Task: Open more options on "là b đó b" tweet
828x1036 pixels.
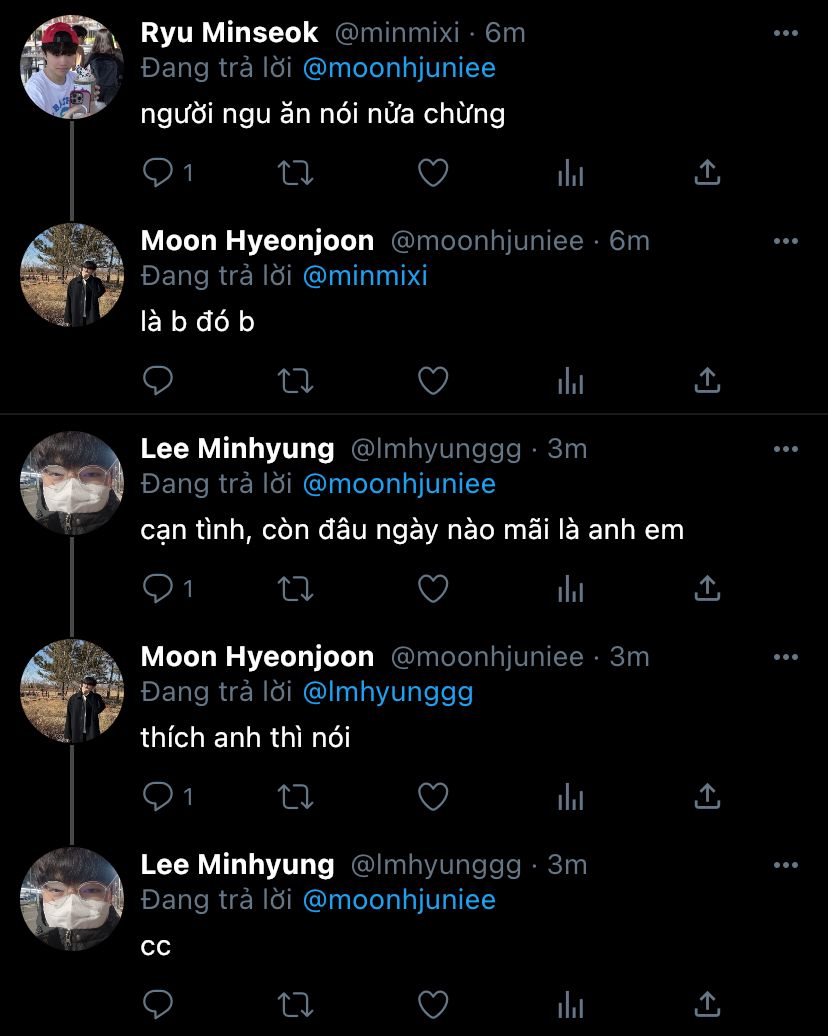Action: coord(786,241)
